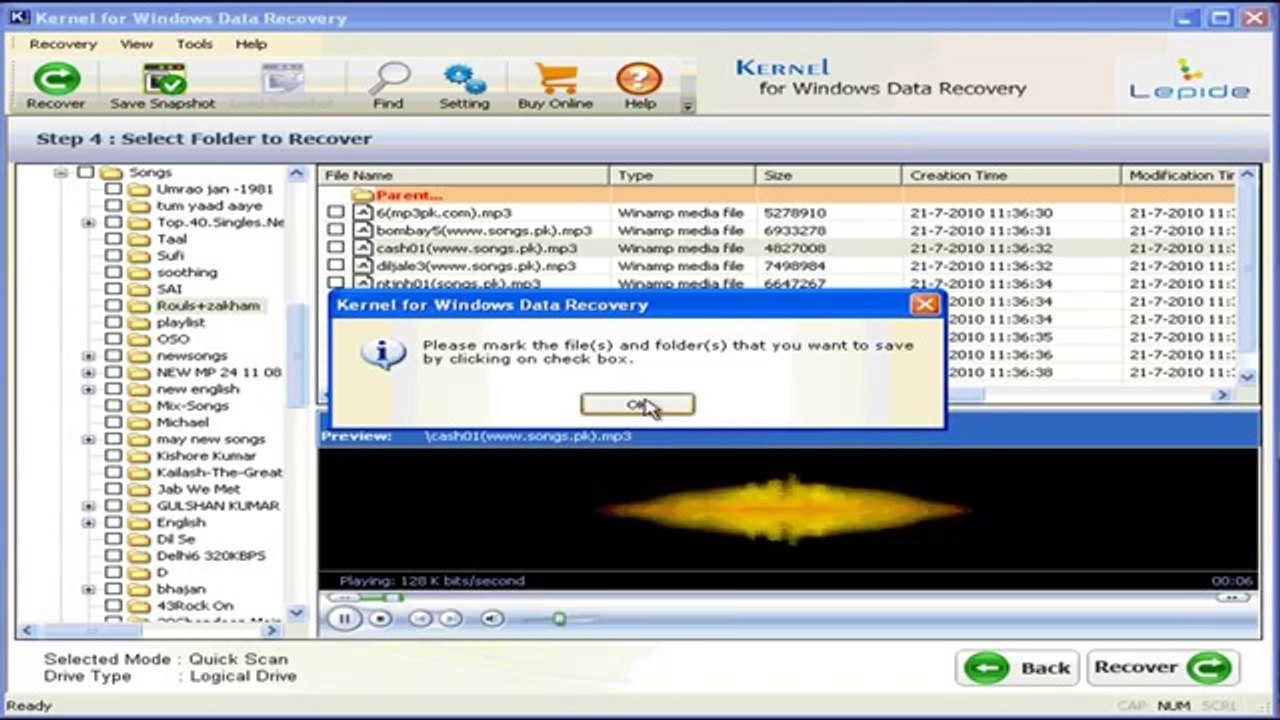Image resolution: width=1280 pixels, height=720 pixels.
Task: Click the Back button
Action: point(1016,668)
